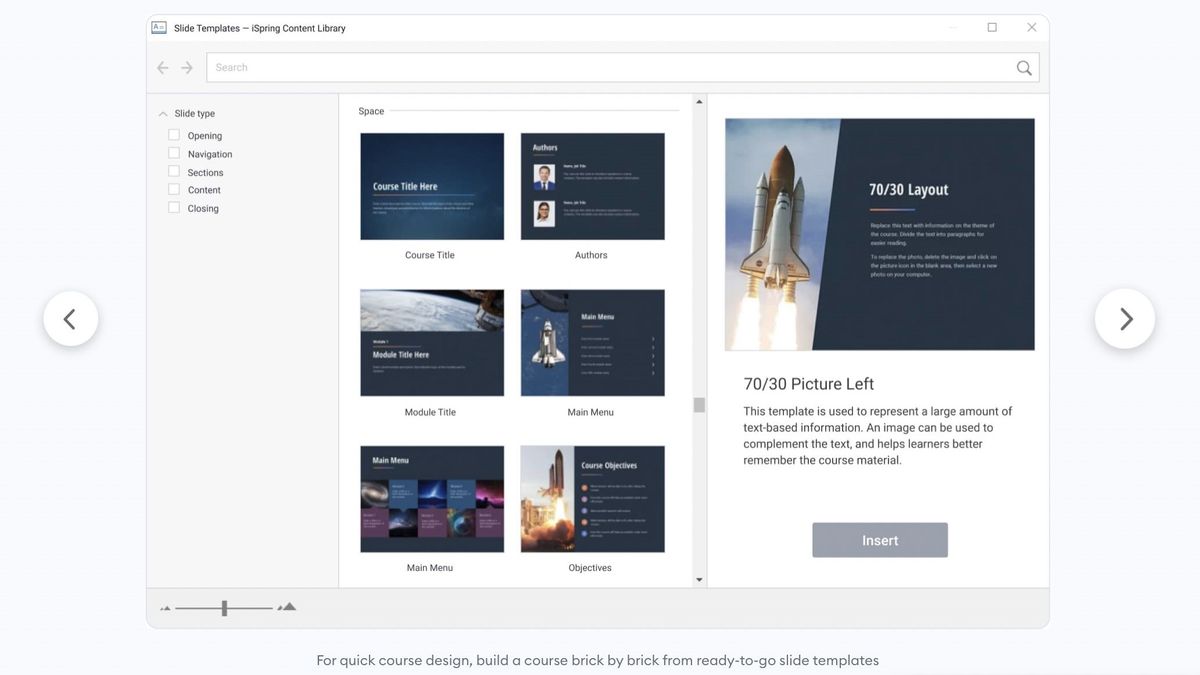Click the iSpring Content Library title bar icon
The image size is (1200, 675).
click(159, 27)
